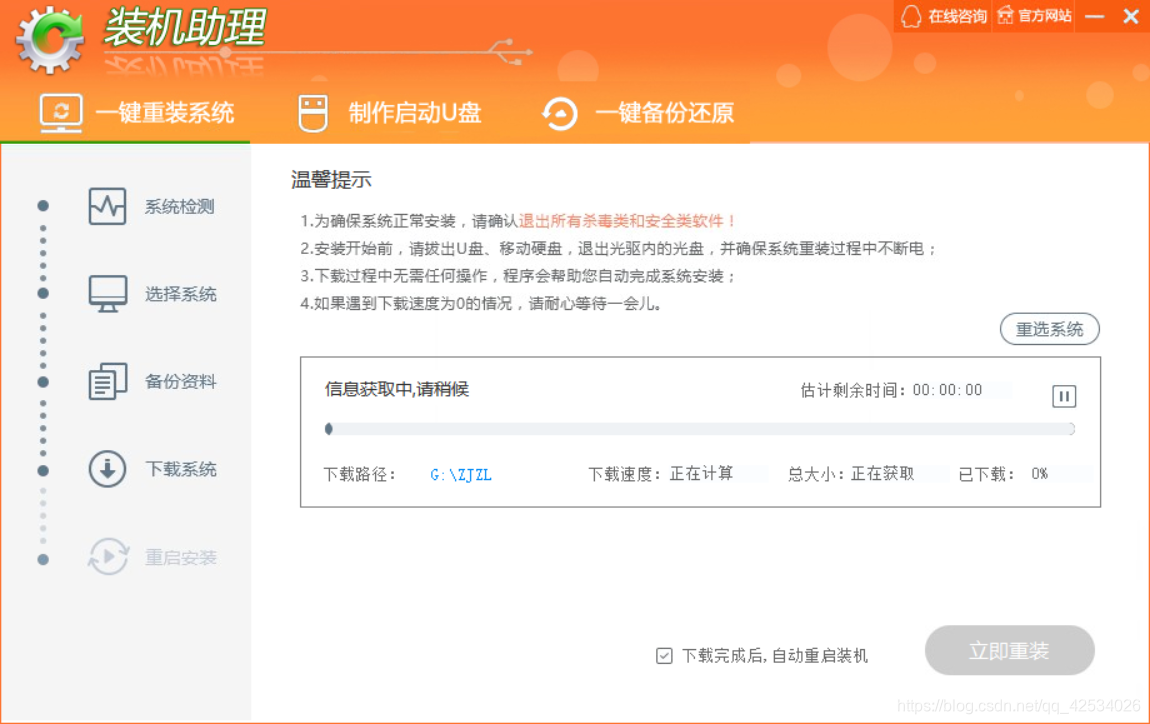This screenshot has width=1150, height=724.
Task: Click the reinstall monitor icon in tab bar
Action: [61, 113]
